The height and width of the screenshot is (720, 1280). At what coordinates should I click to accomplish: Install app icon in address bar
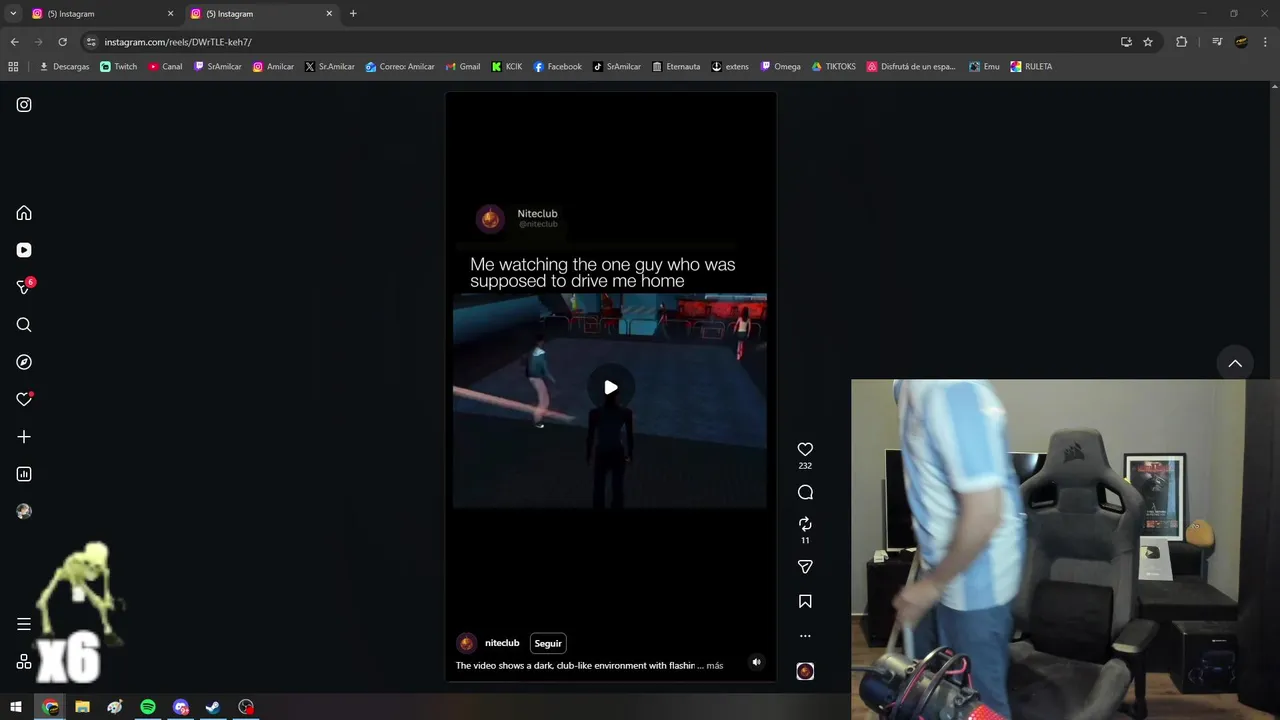[x=1126, y=42]
